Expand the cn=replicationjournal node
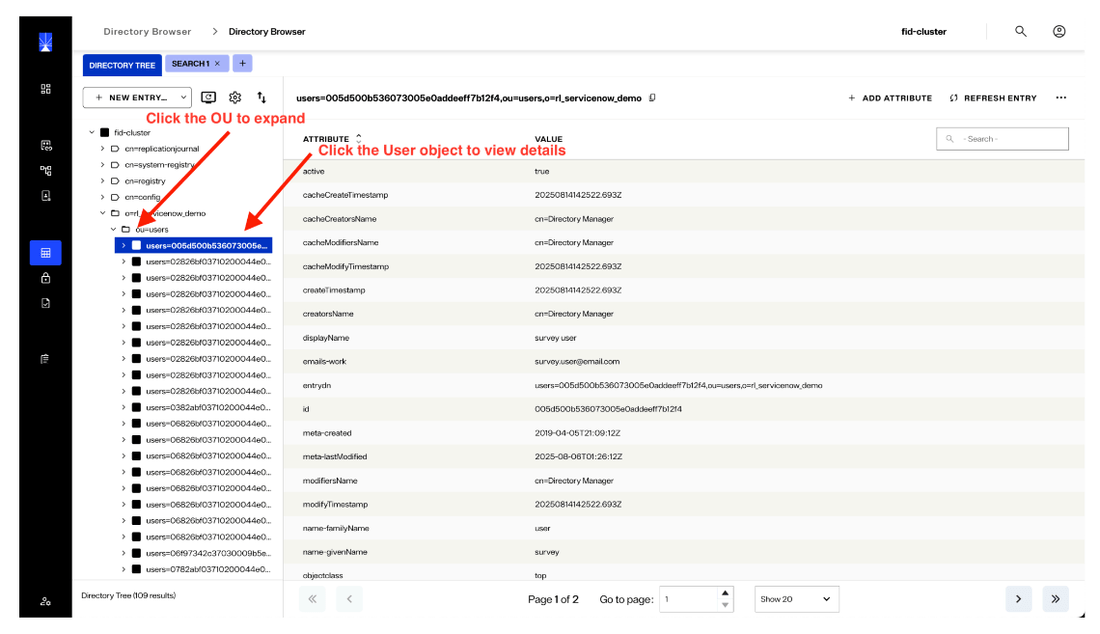The height and width of the screenshot is (634, 1100). click(x=102, y=149)
